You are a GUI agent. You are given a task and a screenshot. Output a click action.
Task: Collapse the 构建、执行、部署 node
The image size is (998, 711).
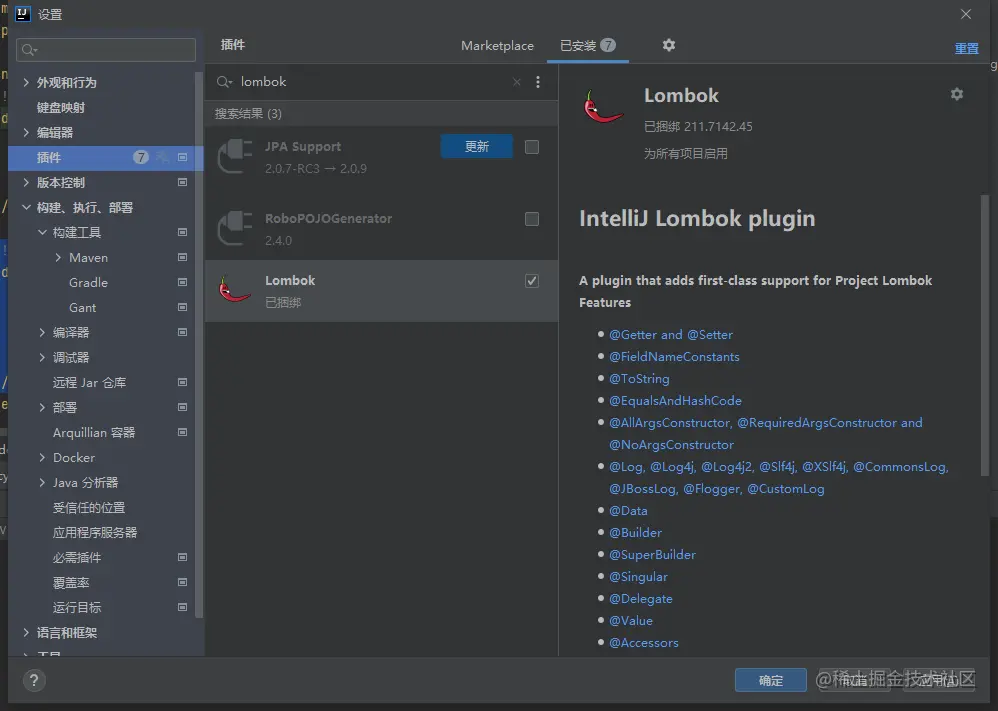pyautogui.click(x=26, y=208)
